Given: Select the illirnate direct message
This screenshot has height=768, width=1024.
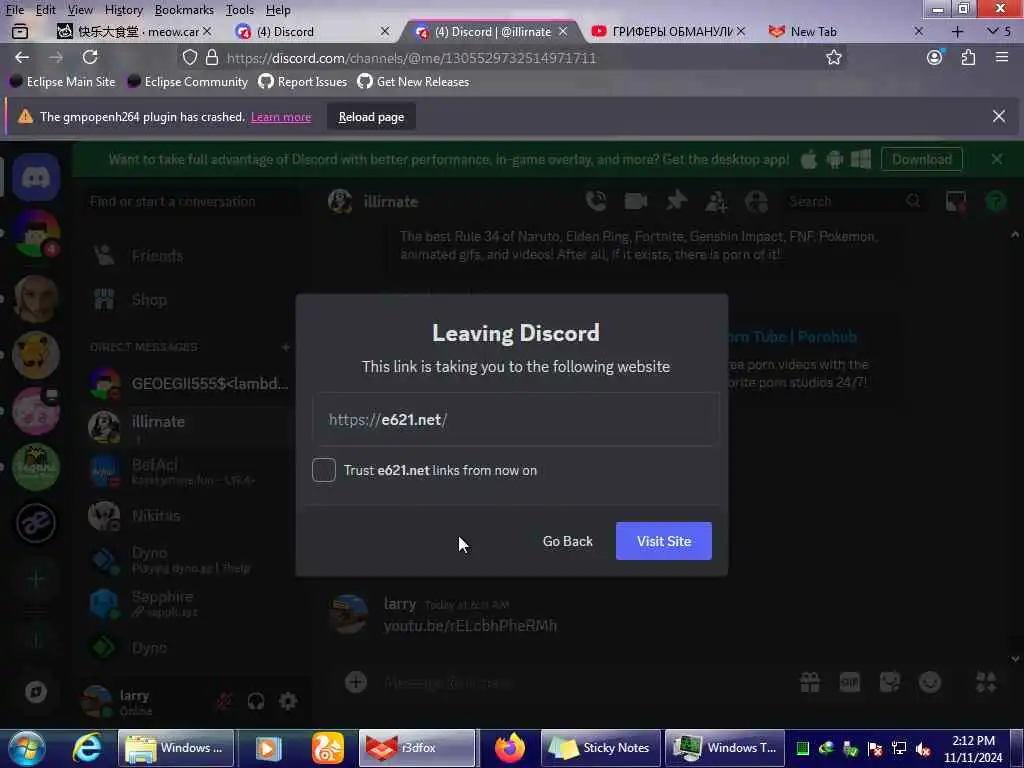Looking at the screenshot, I should 189,426.
